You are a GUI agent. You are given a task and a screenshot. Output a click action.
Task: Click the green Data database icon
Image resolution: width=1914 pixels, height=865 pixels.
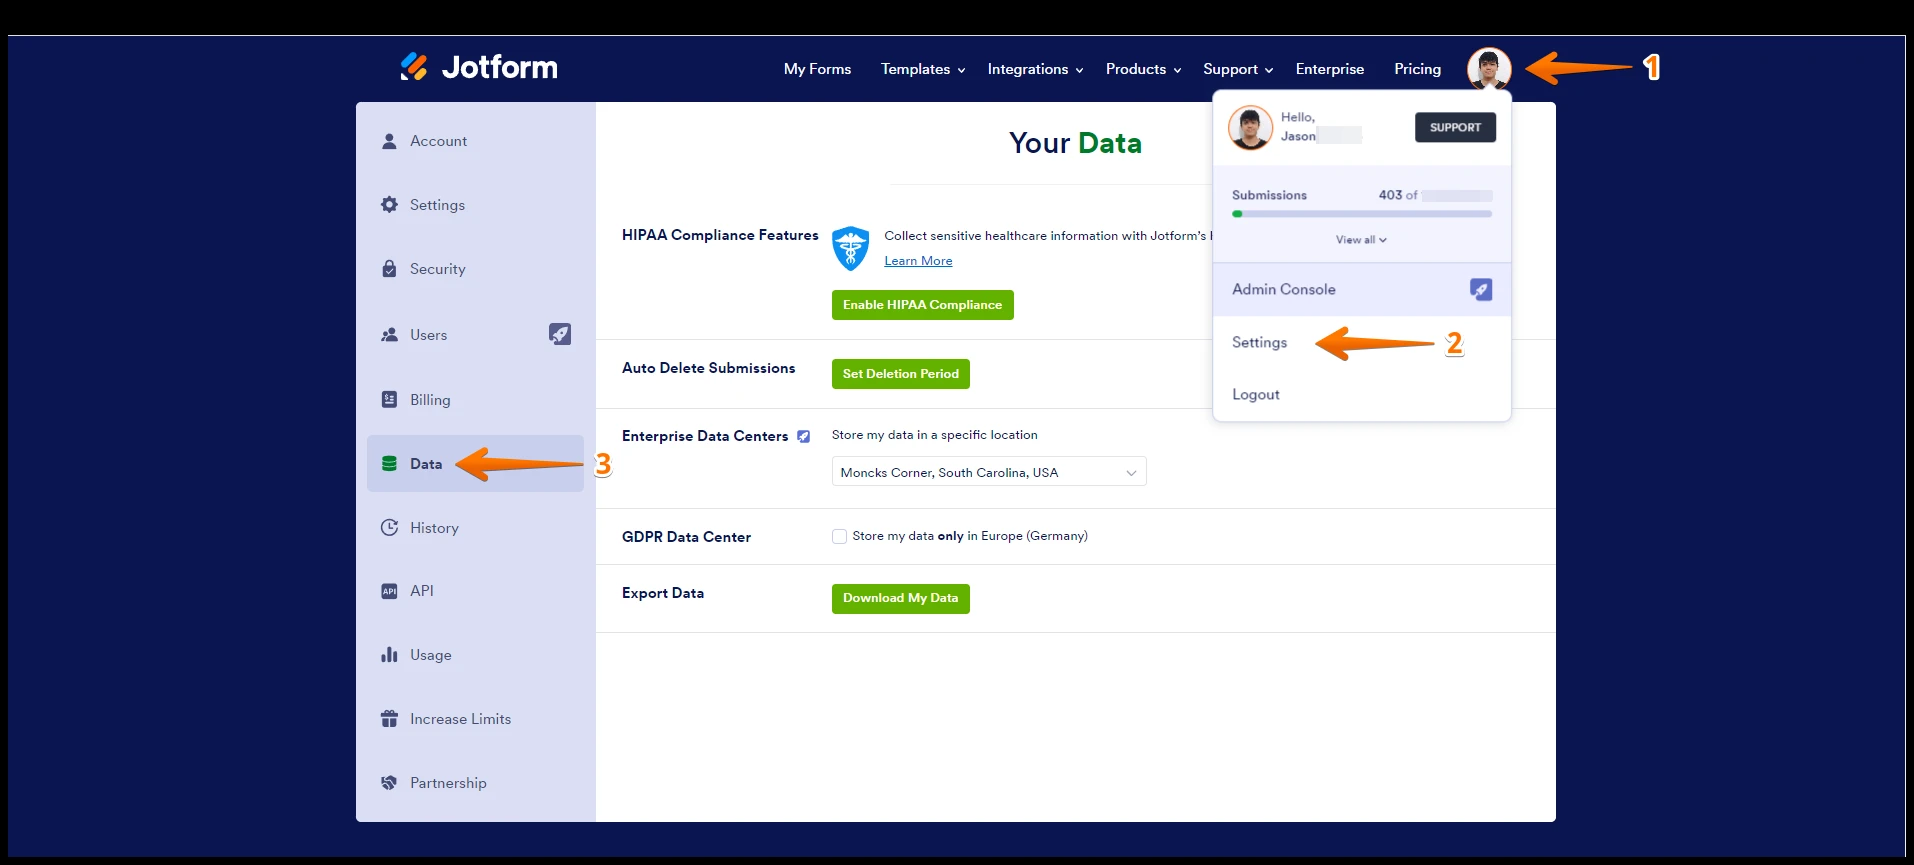pyautogui.click(x=389, y=464)
